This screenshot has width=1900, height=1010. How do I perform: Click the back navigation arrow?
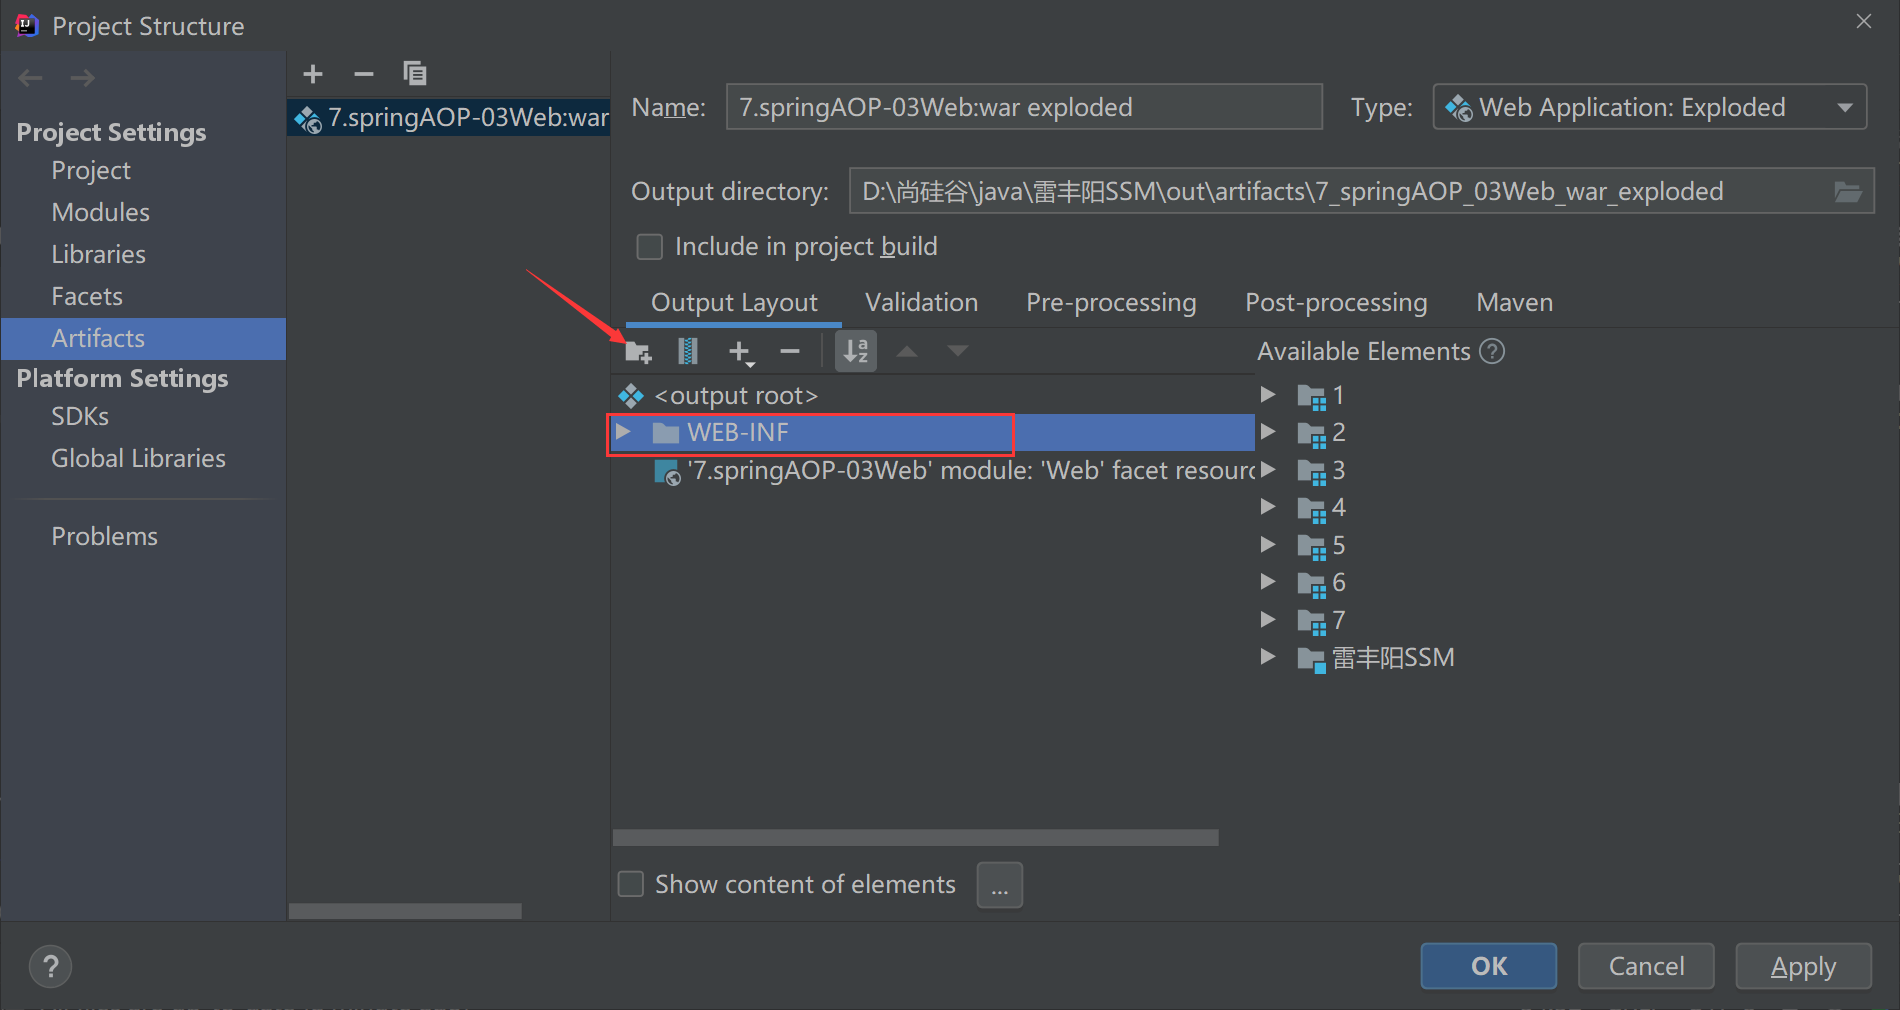(30, 77)
